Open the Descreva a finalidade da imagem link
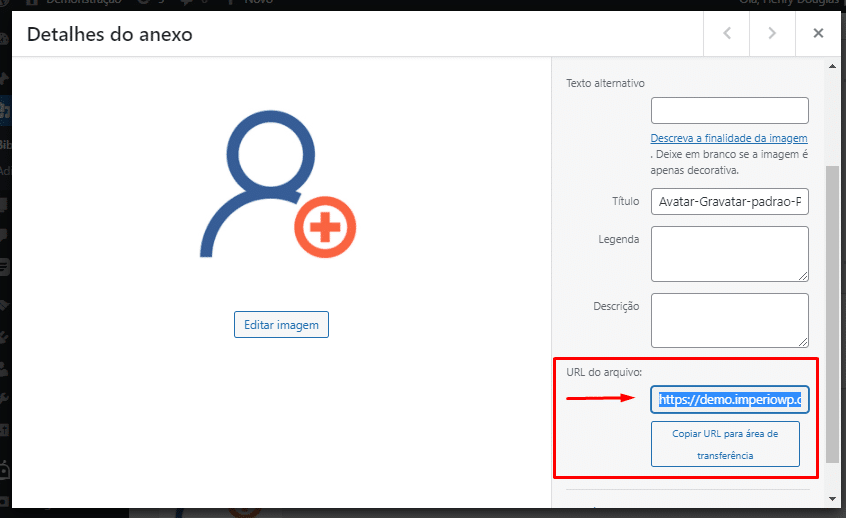The width and height of the screenshot is (846, 518). click(x=728, y=138)
